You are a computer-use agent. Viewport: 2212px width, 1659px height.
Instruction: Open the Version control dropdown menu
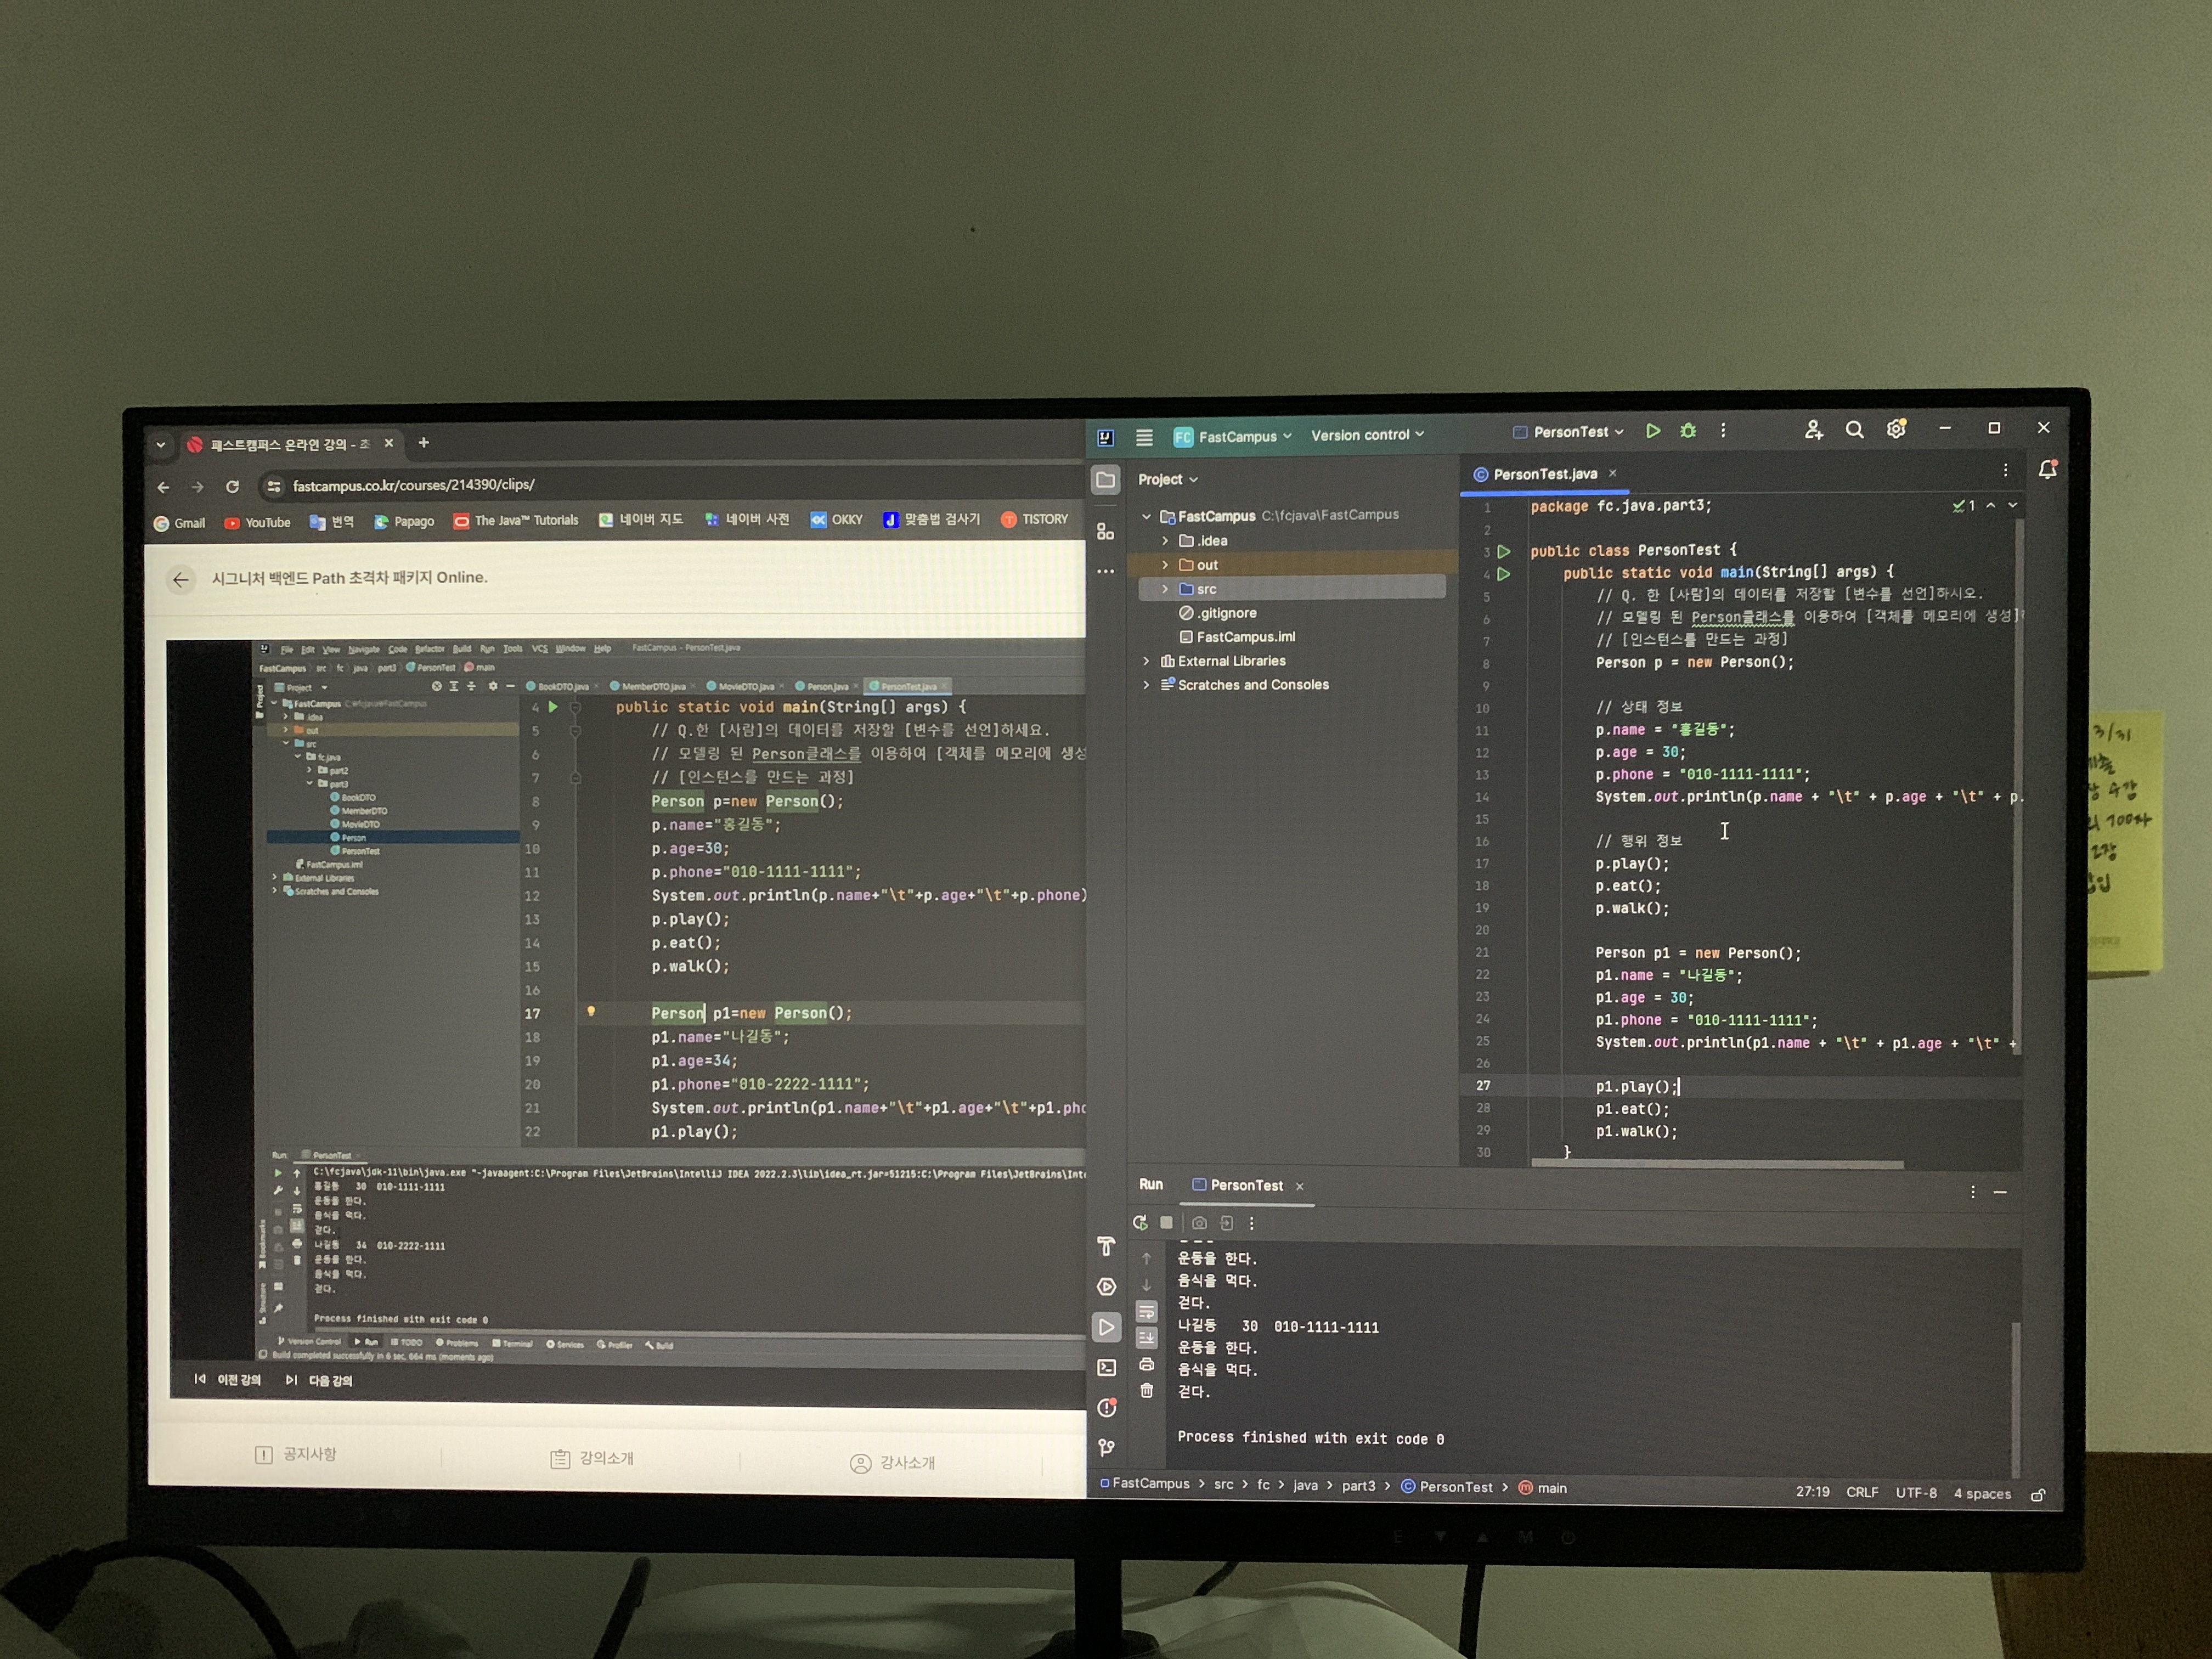coord(1366,435)
